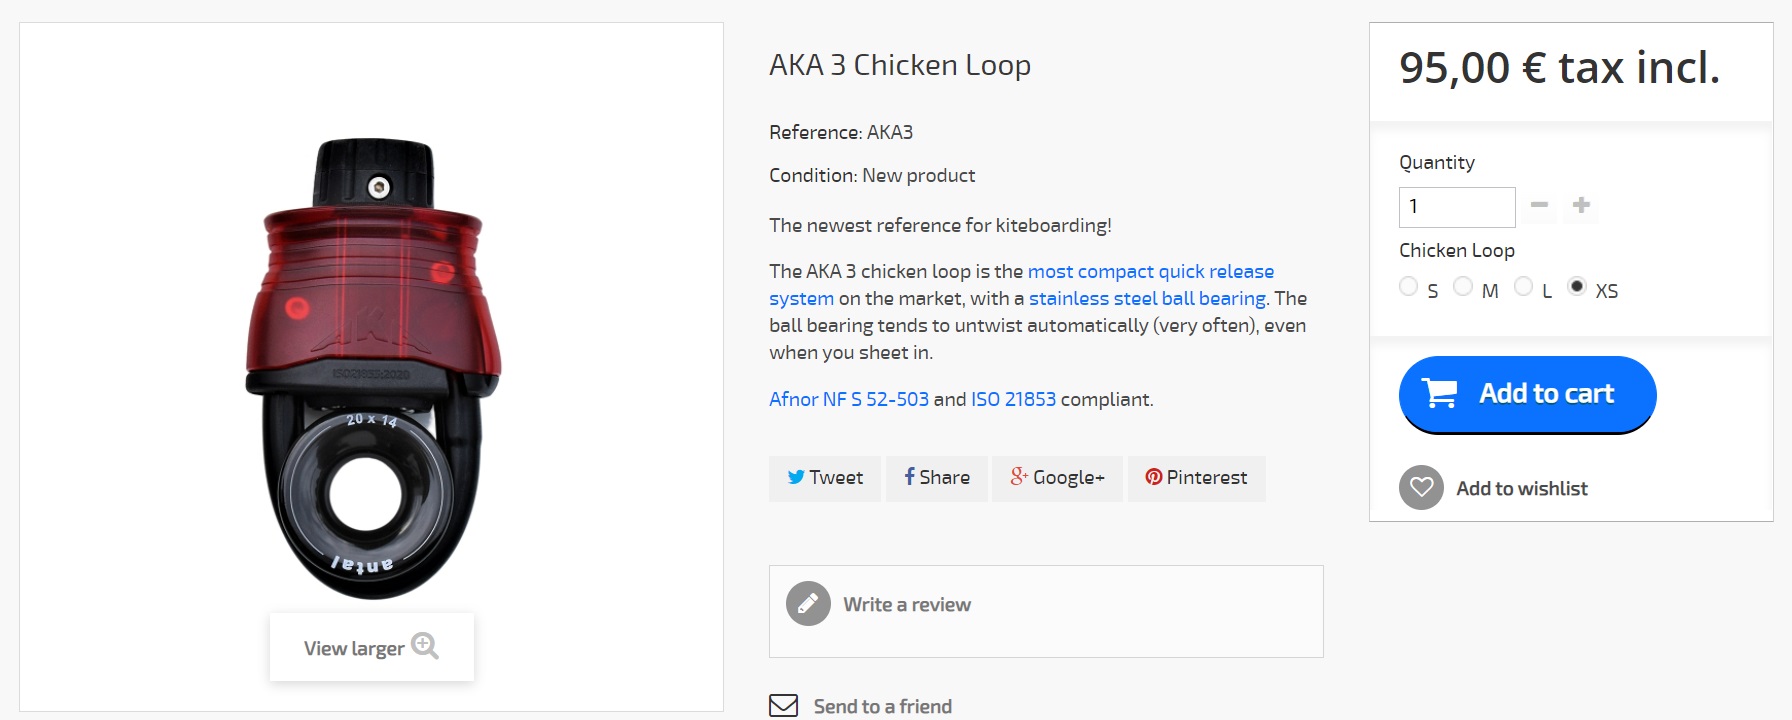Viewport: 1792px width, 720px height.
Task: Click the Pinterest icon
Action: (x=1154, y=477)
